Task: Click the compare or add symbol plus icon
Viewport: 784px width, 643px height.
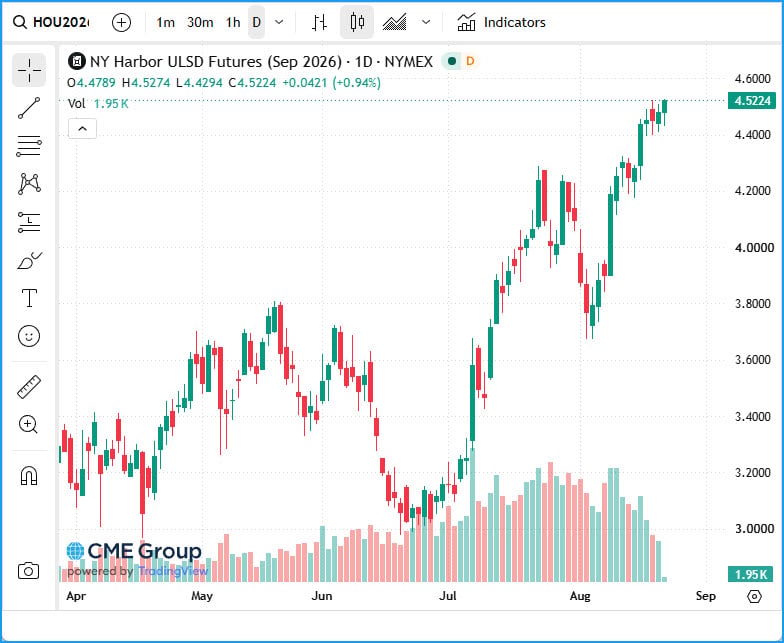Action: tap(122, 22)
